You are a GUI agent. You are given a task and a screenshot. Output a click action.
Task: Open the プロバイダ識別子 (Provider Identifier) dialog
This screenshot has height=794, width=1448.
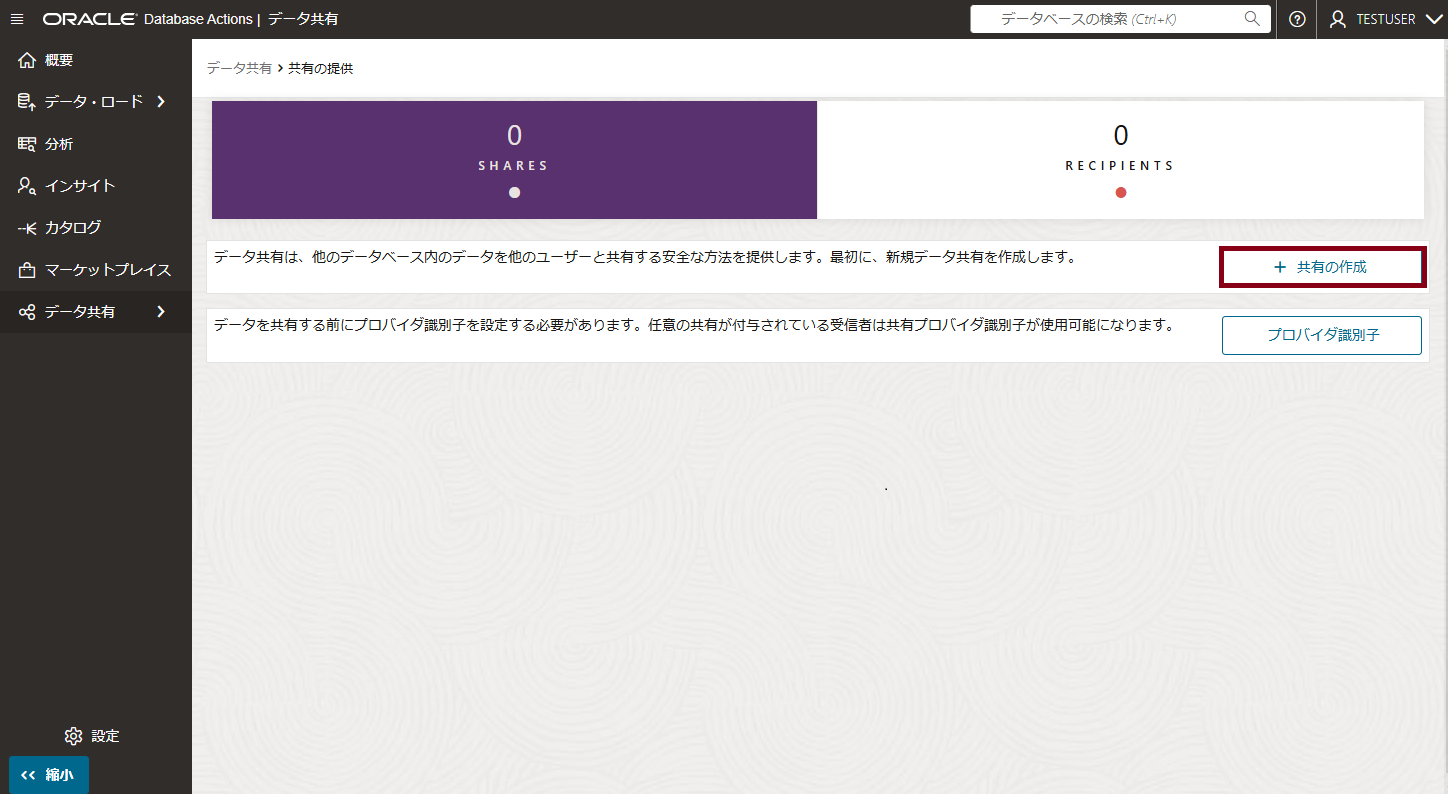[1321, 335]
